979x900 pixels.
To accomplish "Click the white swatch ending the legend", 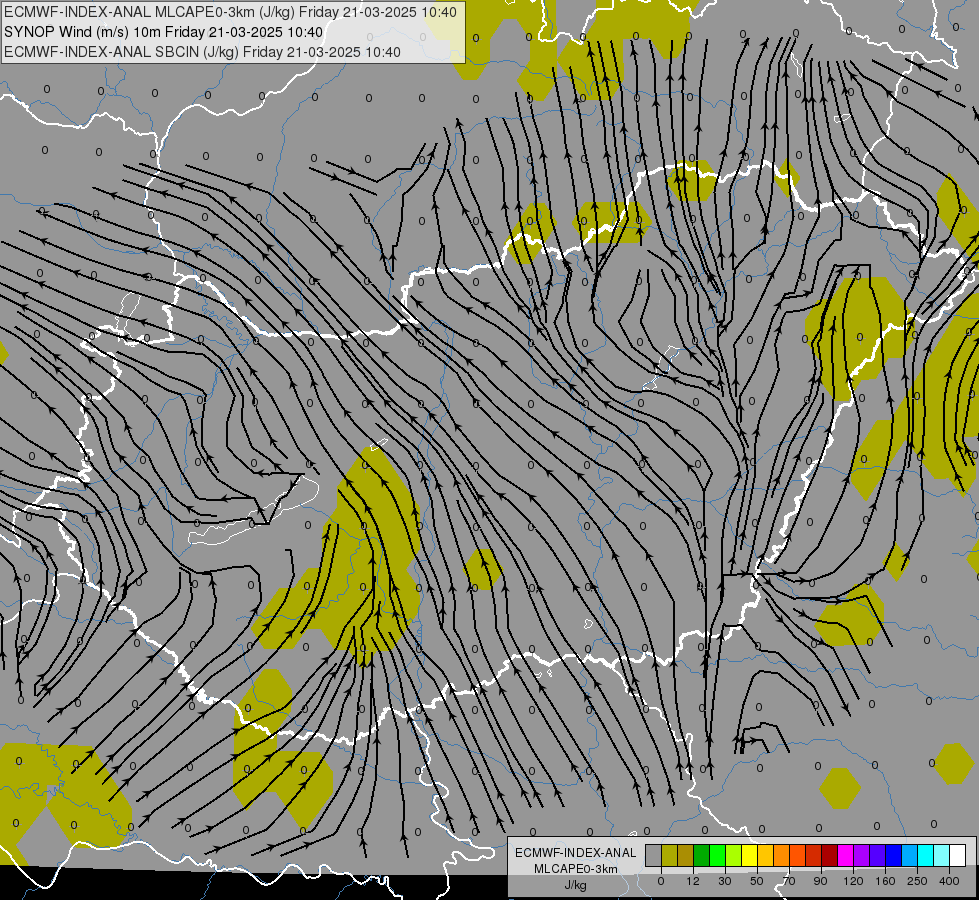I will 958,855.
